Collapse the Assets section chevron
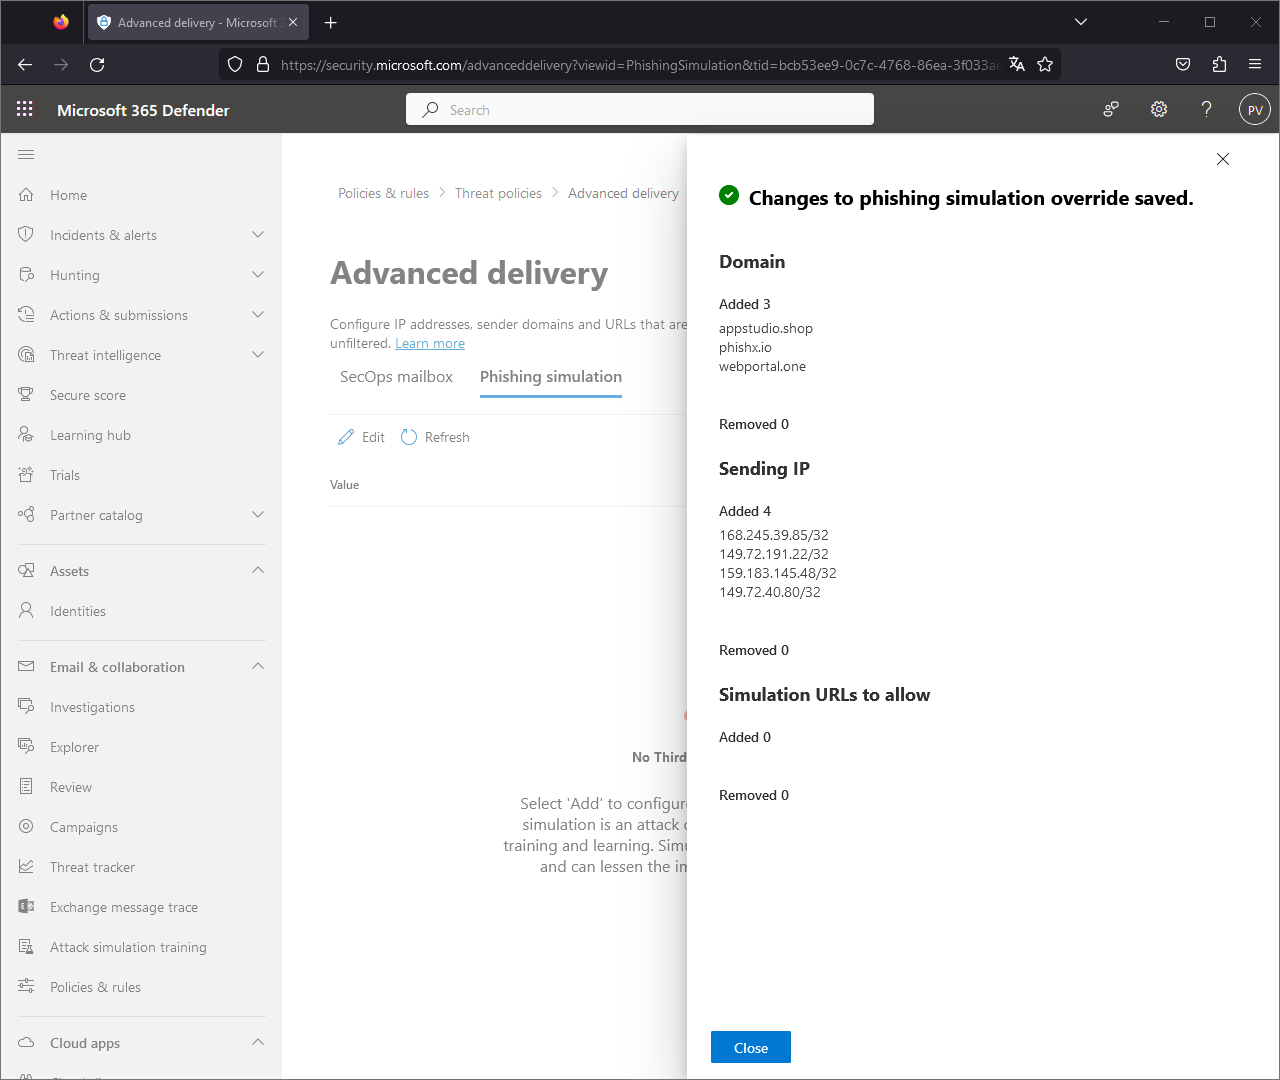 coord(258,570)
